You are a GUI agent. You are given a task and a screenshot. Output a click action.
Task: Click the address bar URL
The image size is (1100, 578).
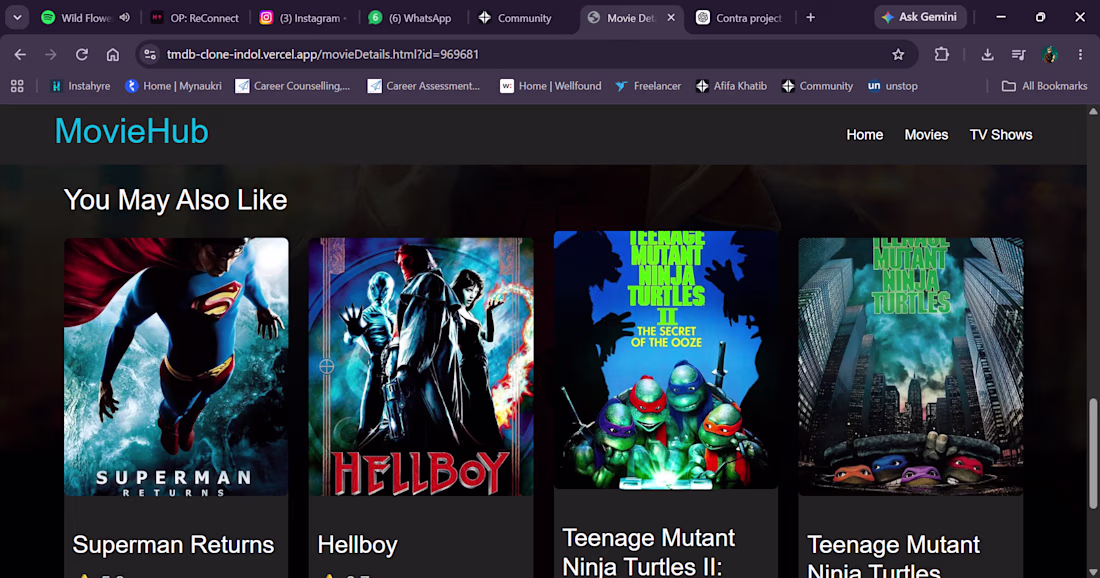point(323,54)
